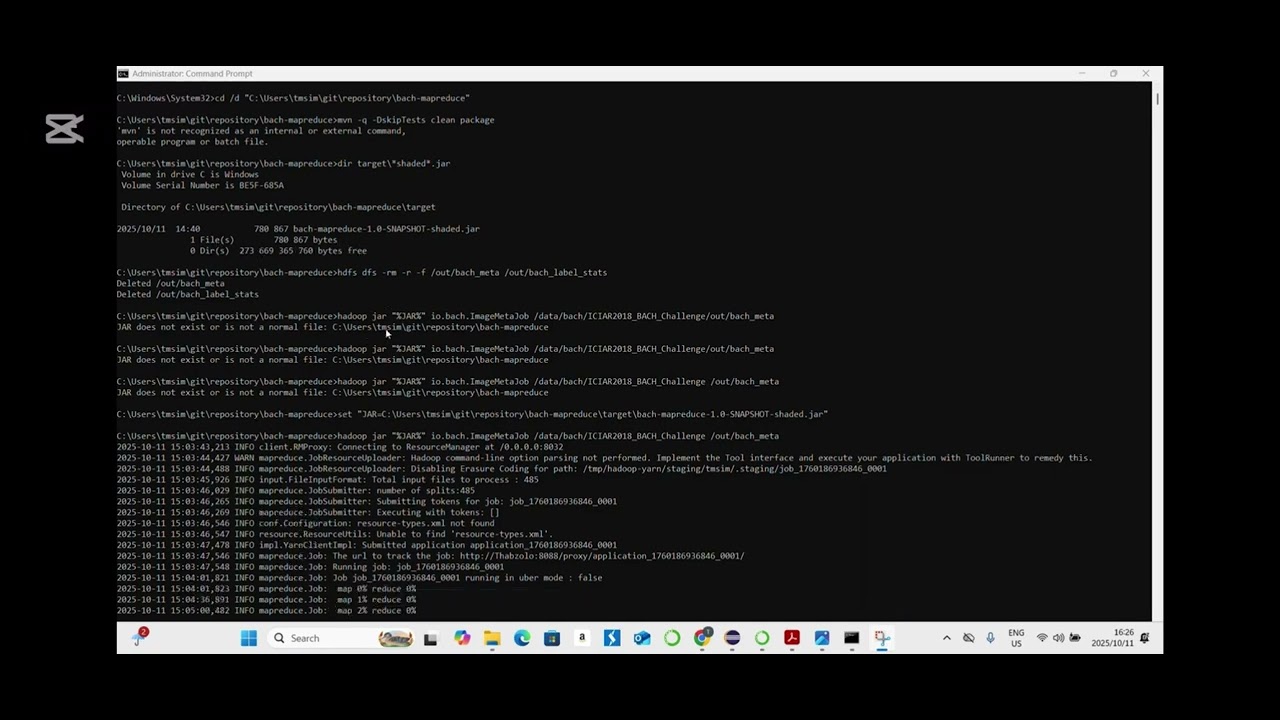Click the "map 2% reduce 0%" progress line
Screen dimensions: 1280x720
tap(266, 610)
